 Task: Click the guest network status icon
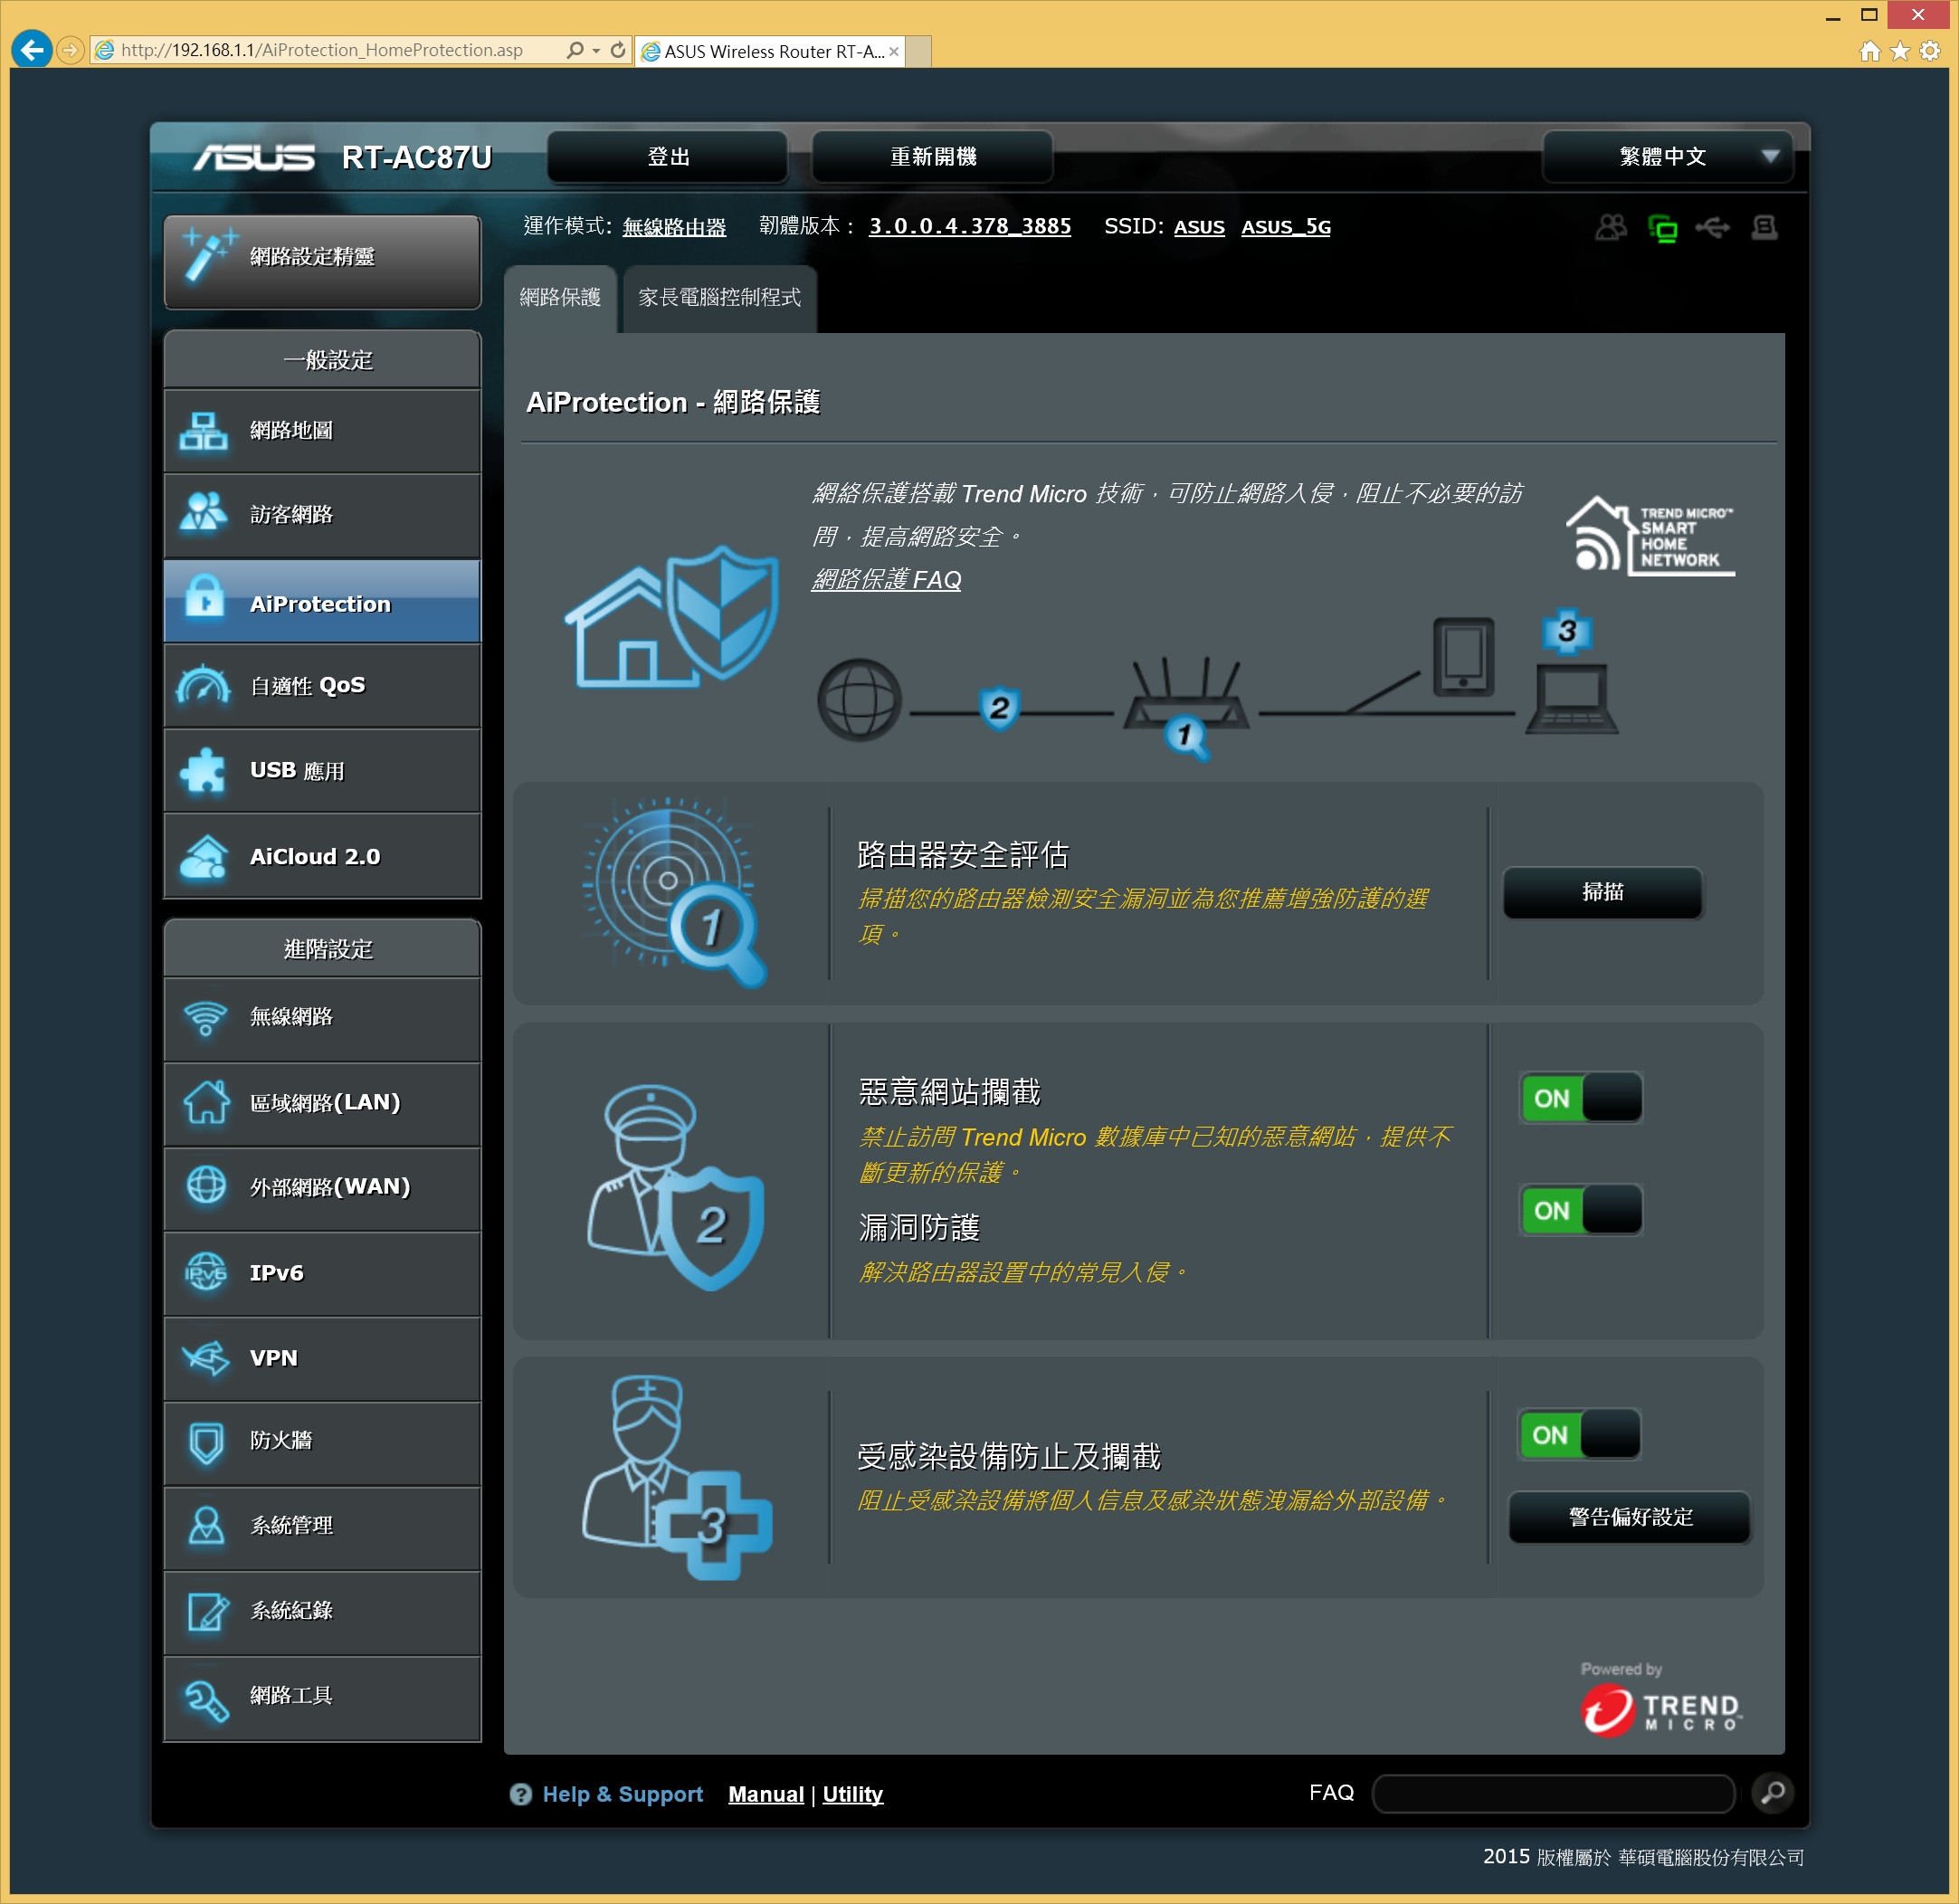(x=1610, y=228)
